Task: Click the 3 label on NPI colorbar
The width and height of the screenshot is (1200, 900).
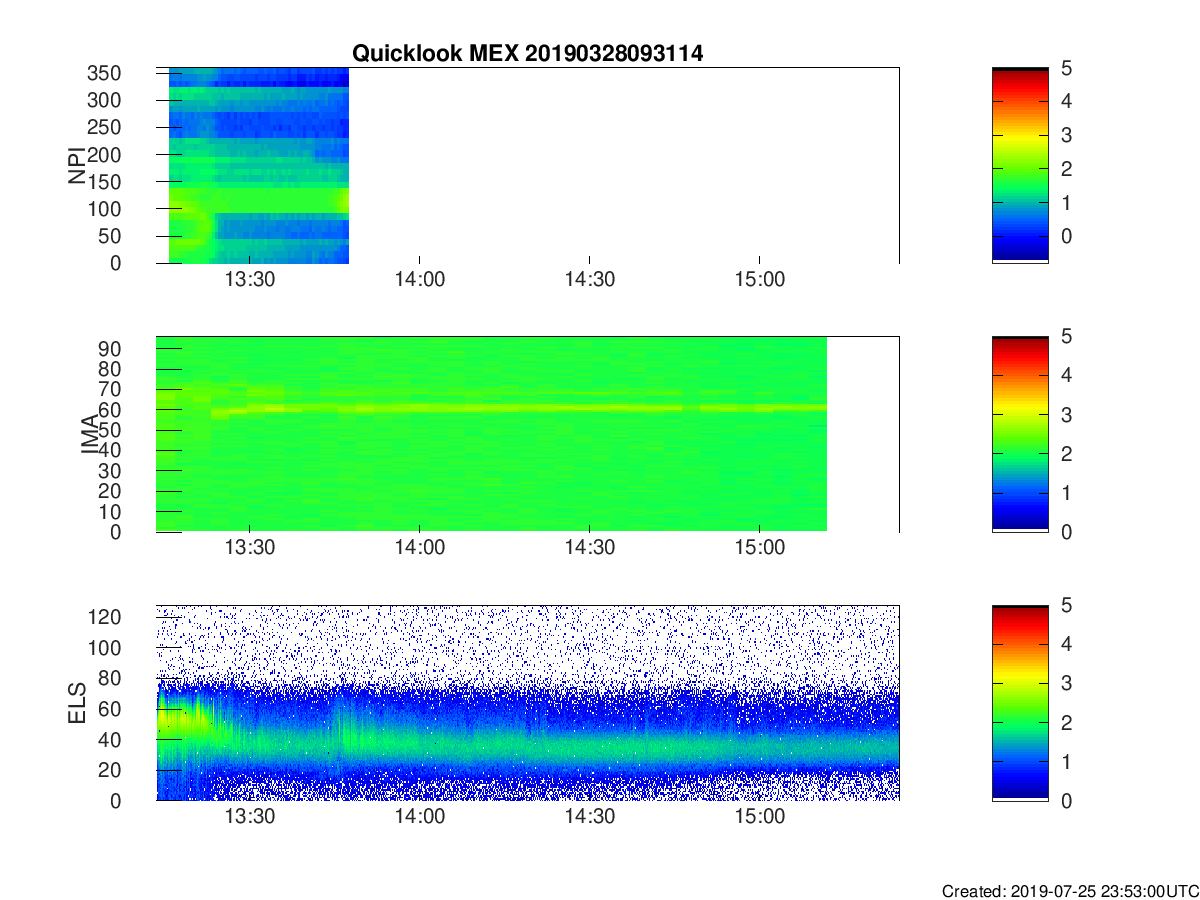Action: point(1066,135)
